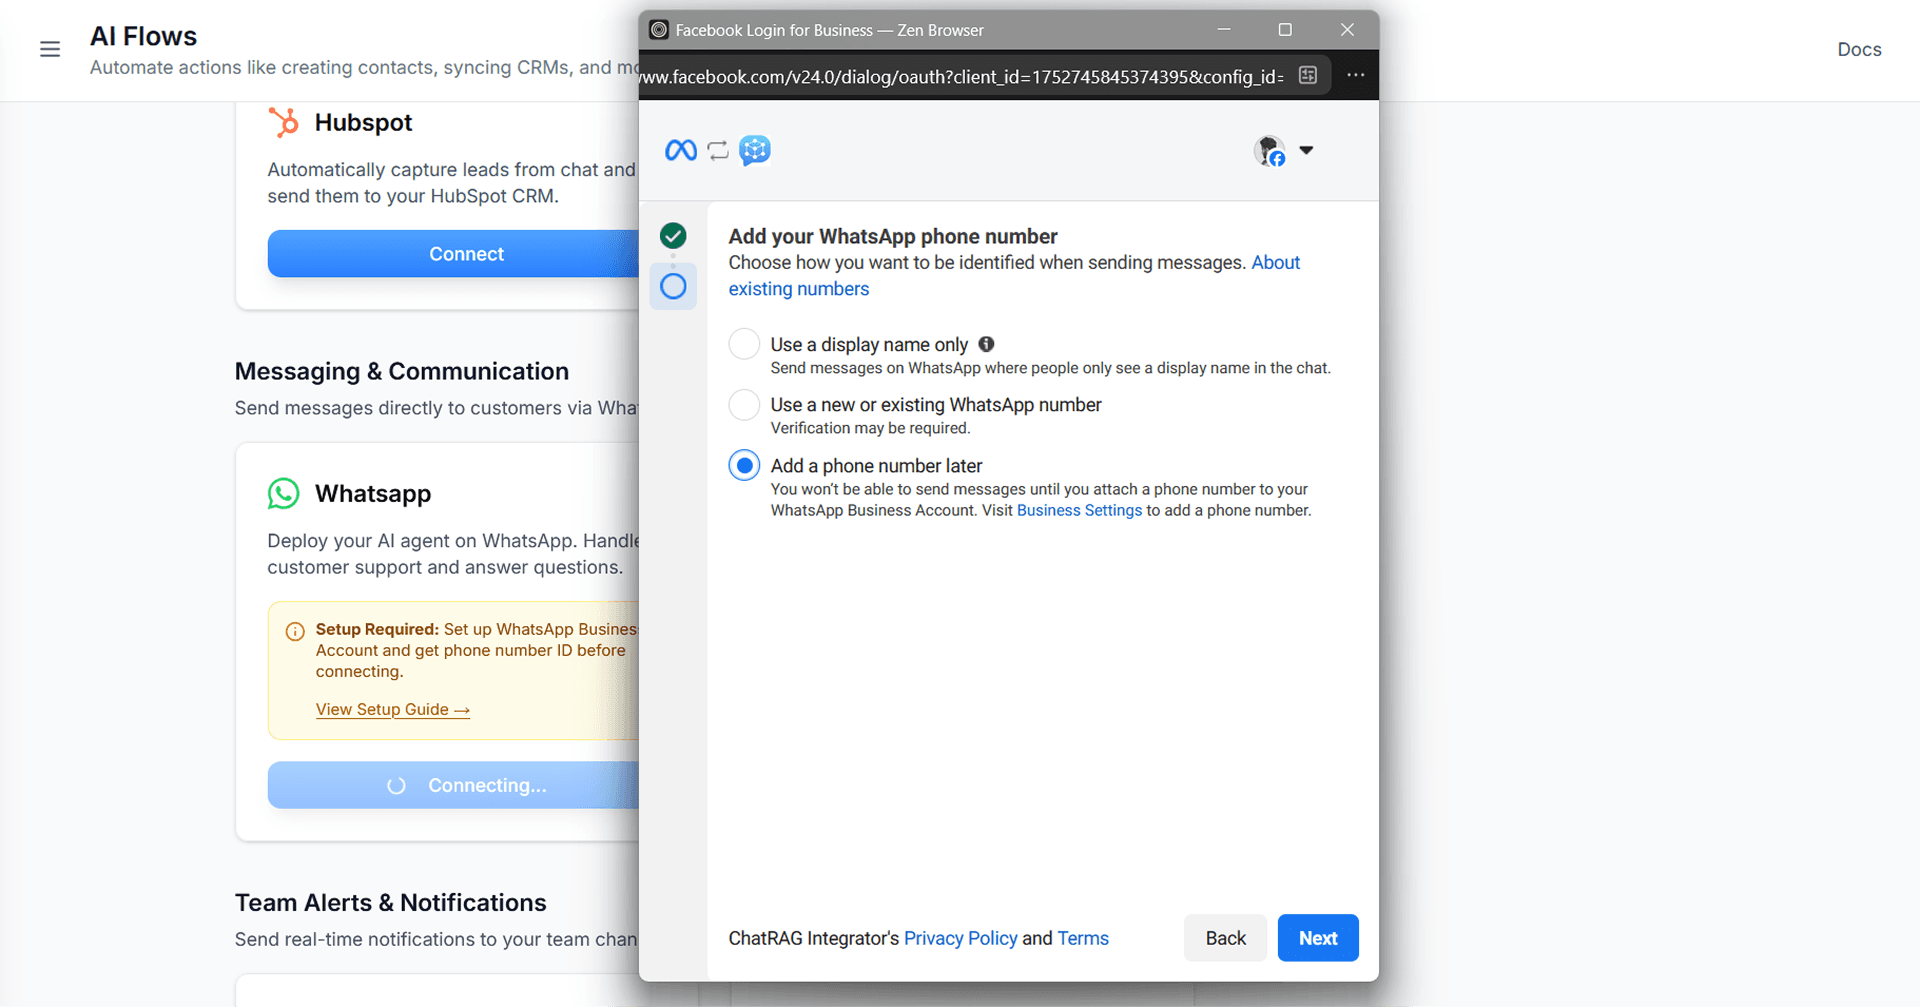Click Next to continue setup
This screenshot has width=1920, height=1007.
click(1317, 938)
